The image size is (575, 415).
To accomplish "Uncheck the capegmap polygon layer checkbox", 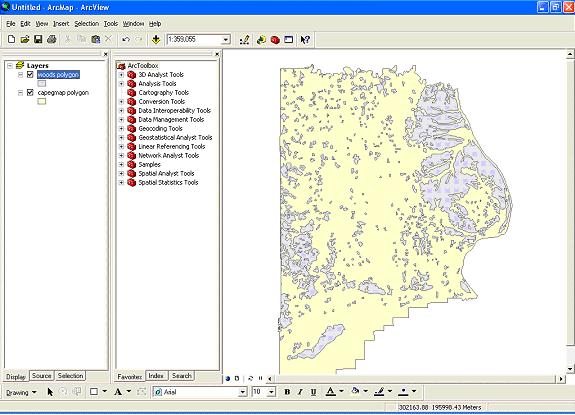I will (x=30, y=92).
